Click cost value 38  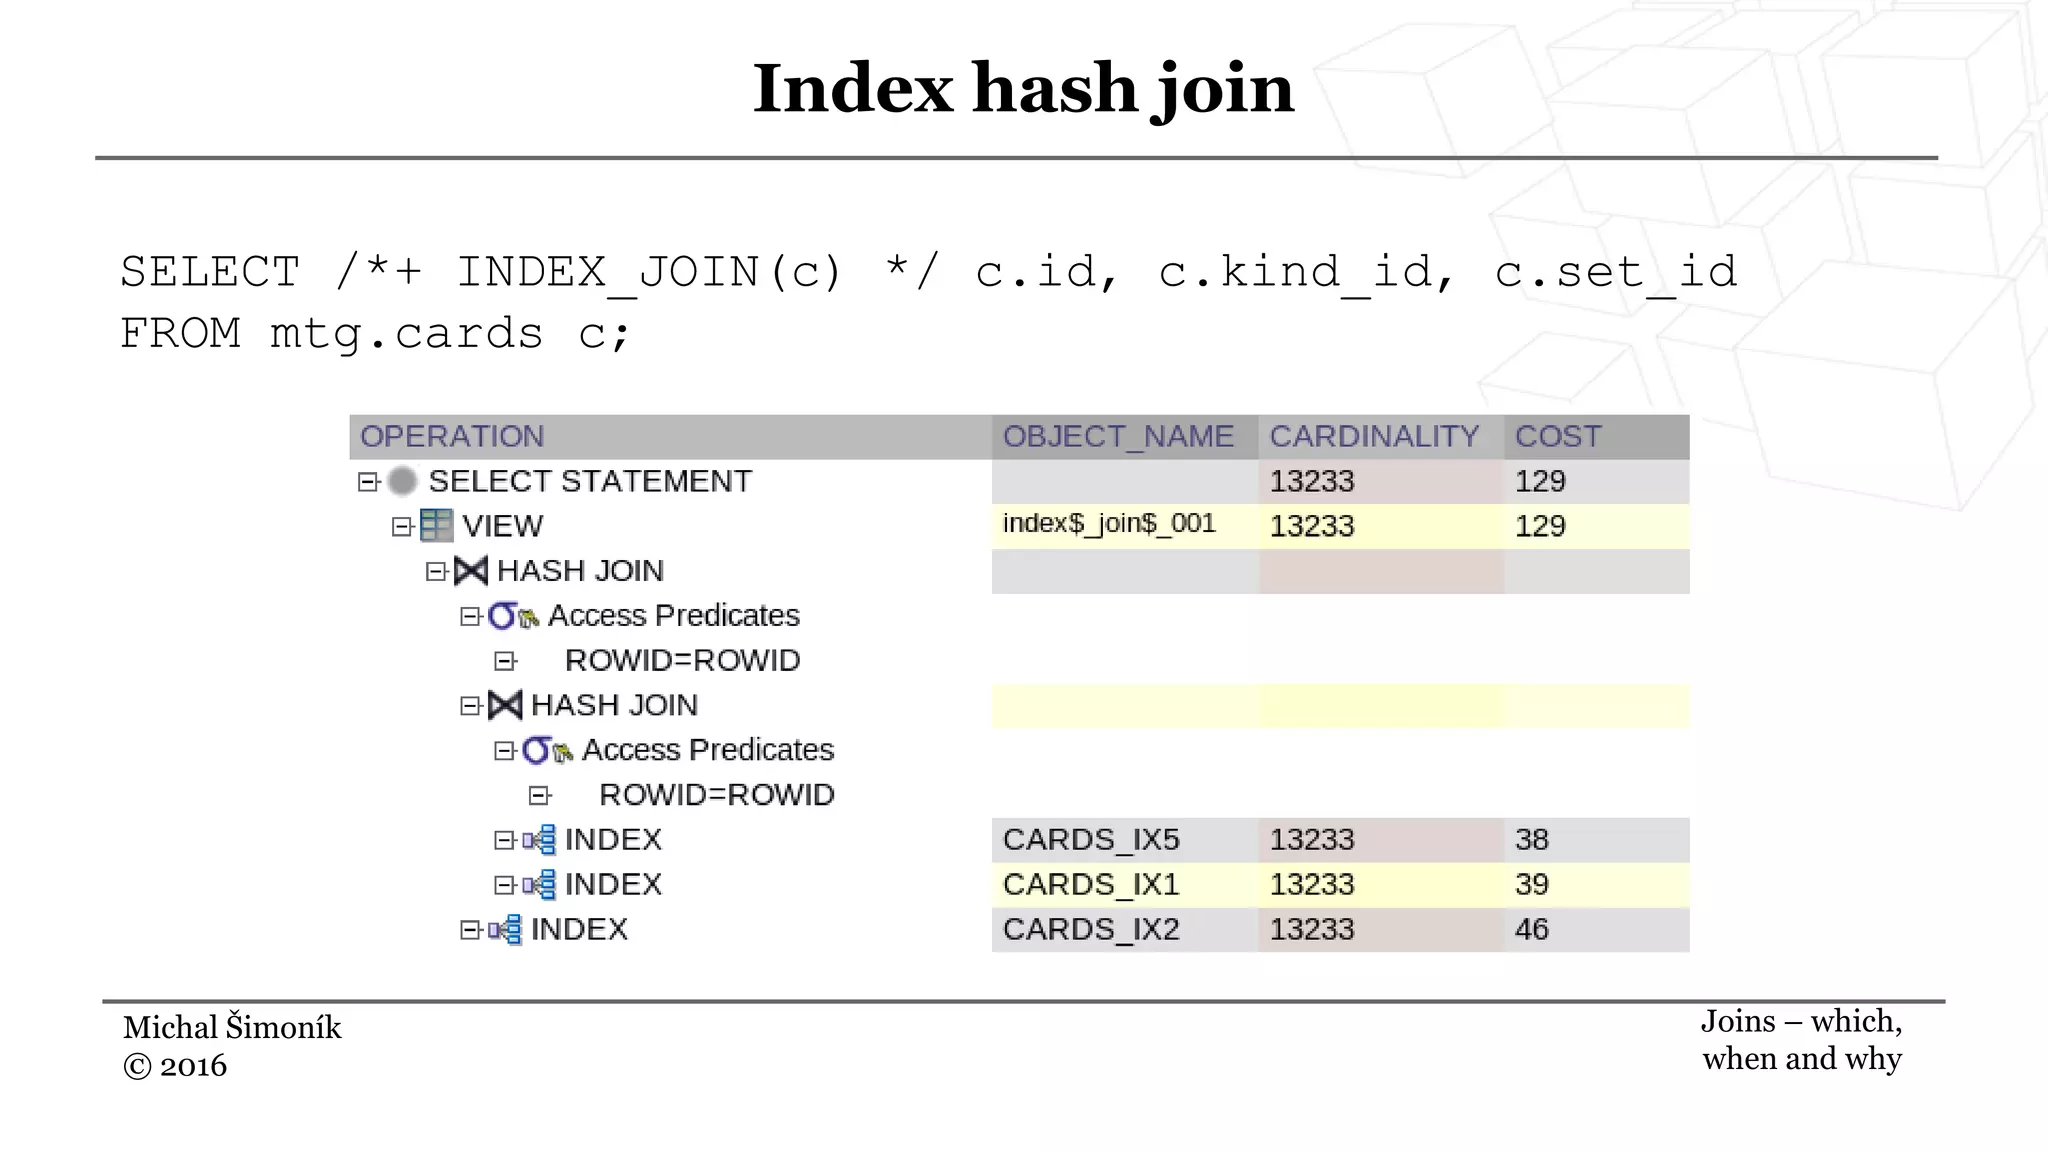(x=1532, y=840)
